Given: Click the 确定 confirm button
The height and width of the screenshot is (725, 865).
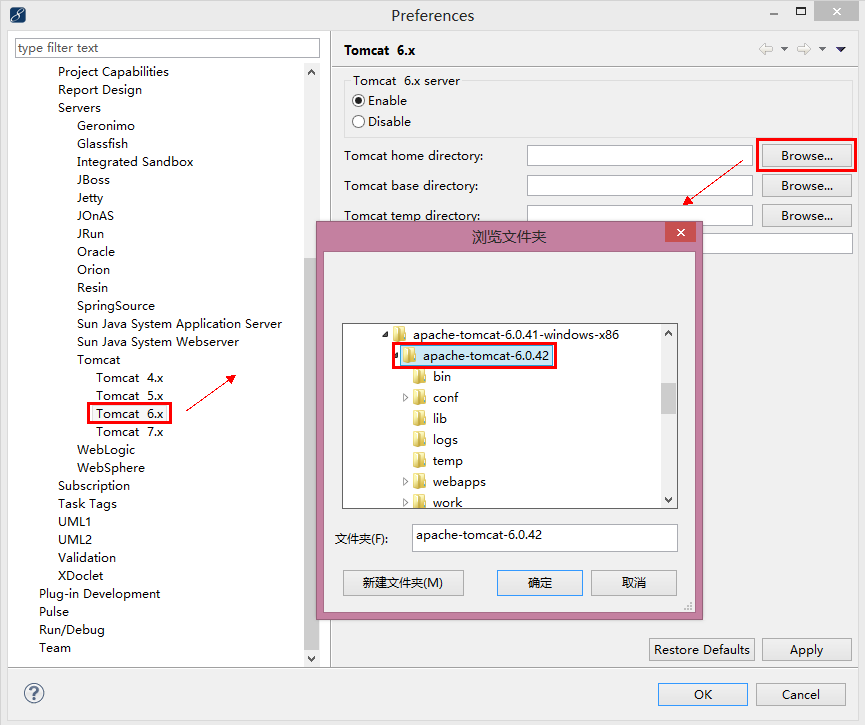Looking at the screenshot, I should (540, 583).
